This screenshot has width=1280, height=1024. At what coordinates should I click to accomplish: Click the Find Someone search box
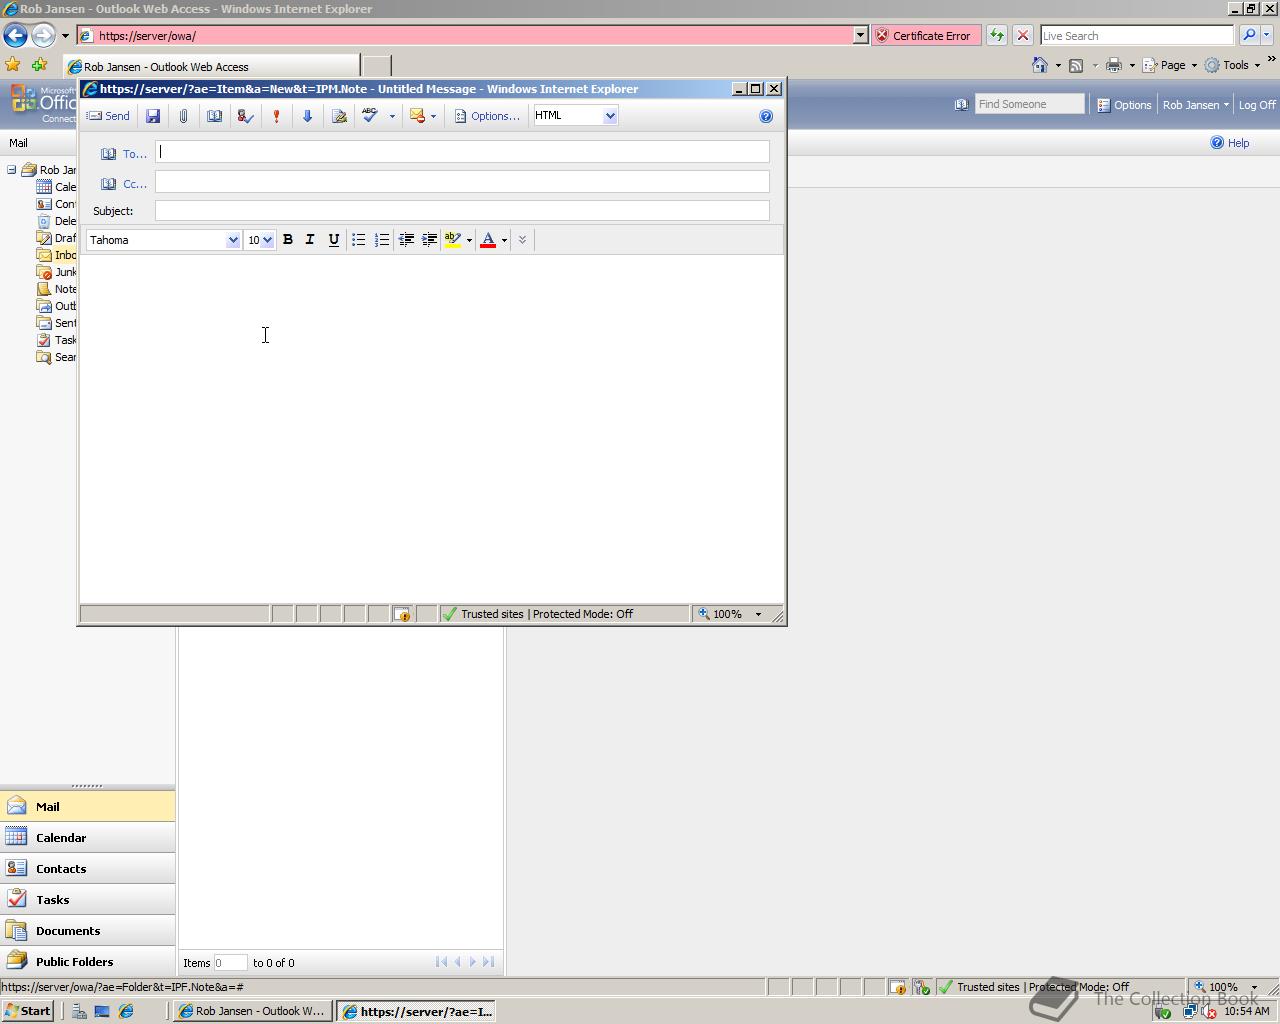1029,104
